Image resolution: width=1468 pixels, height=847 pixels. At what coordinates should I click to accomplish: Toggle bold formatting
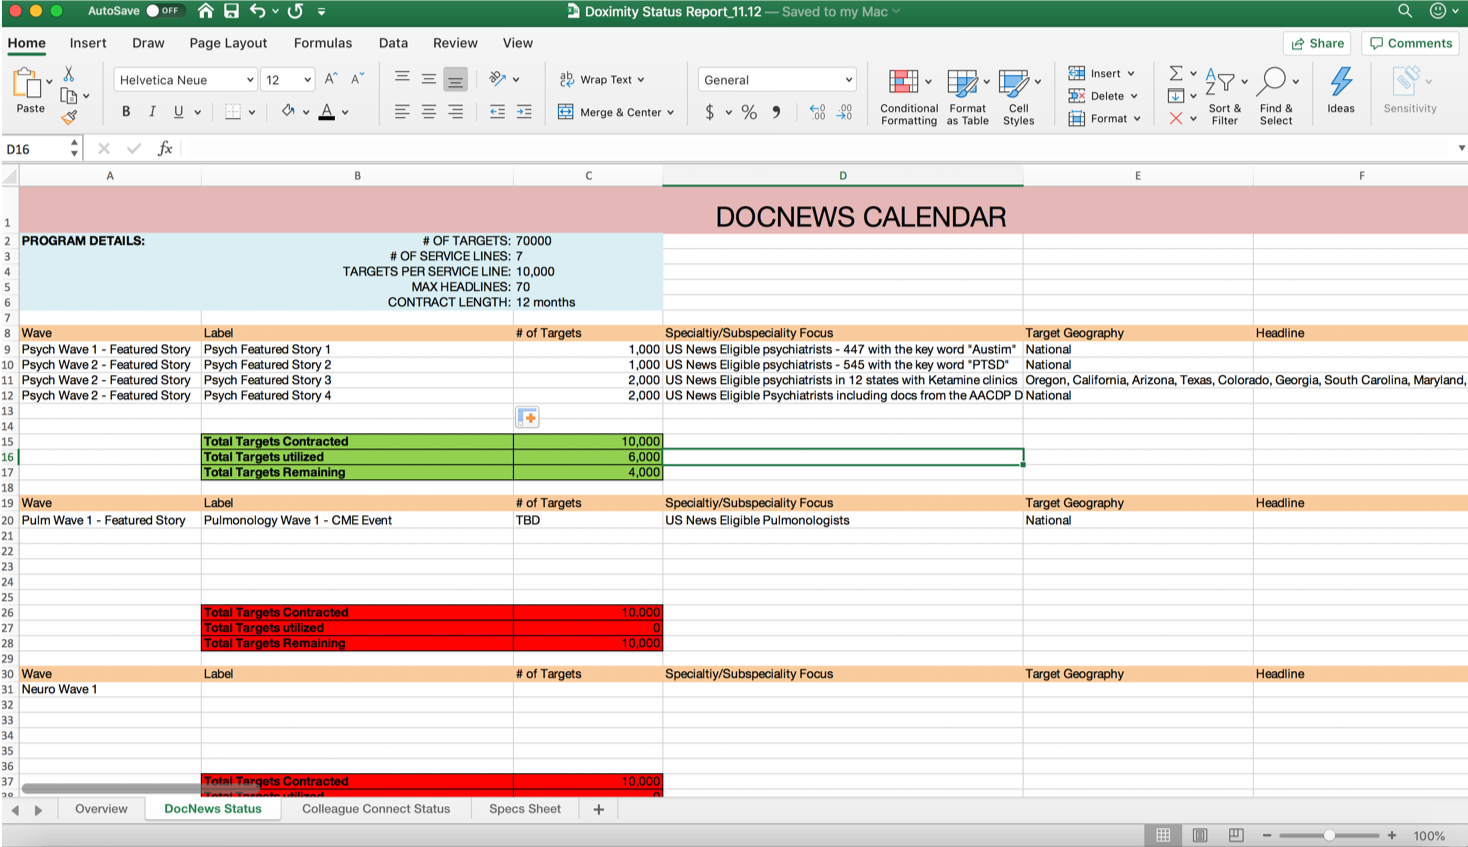[x=126, y=112]
